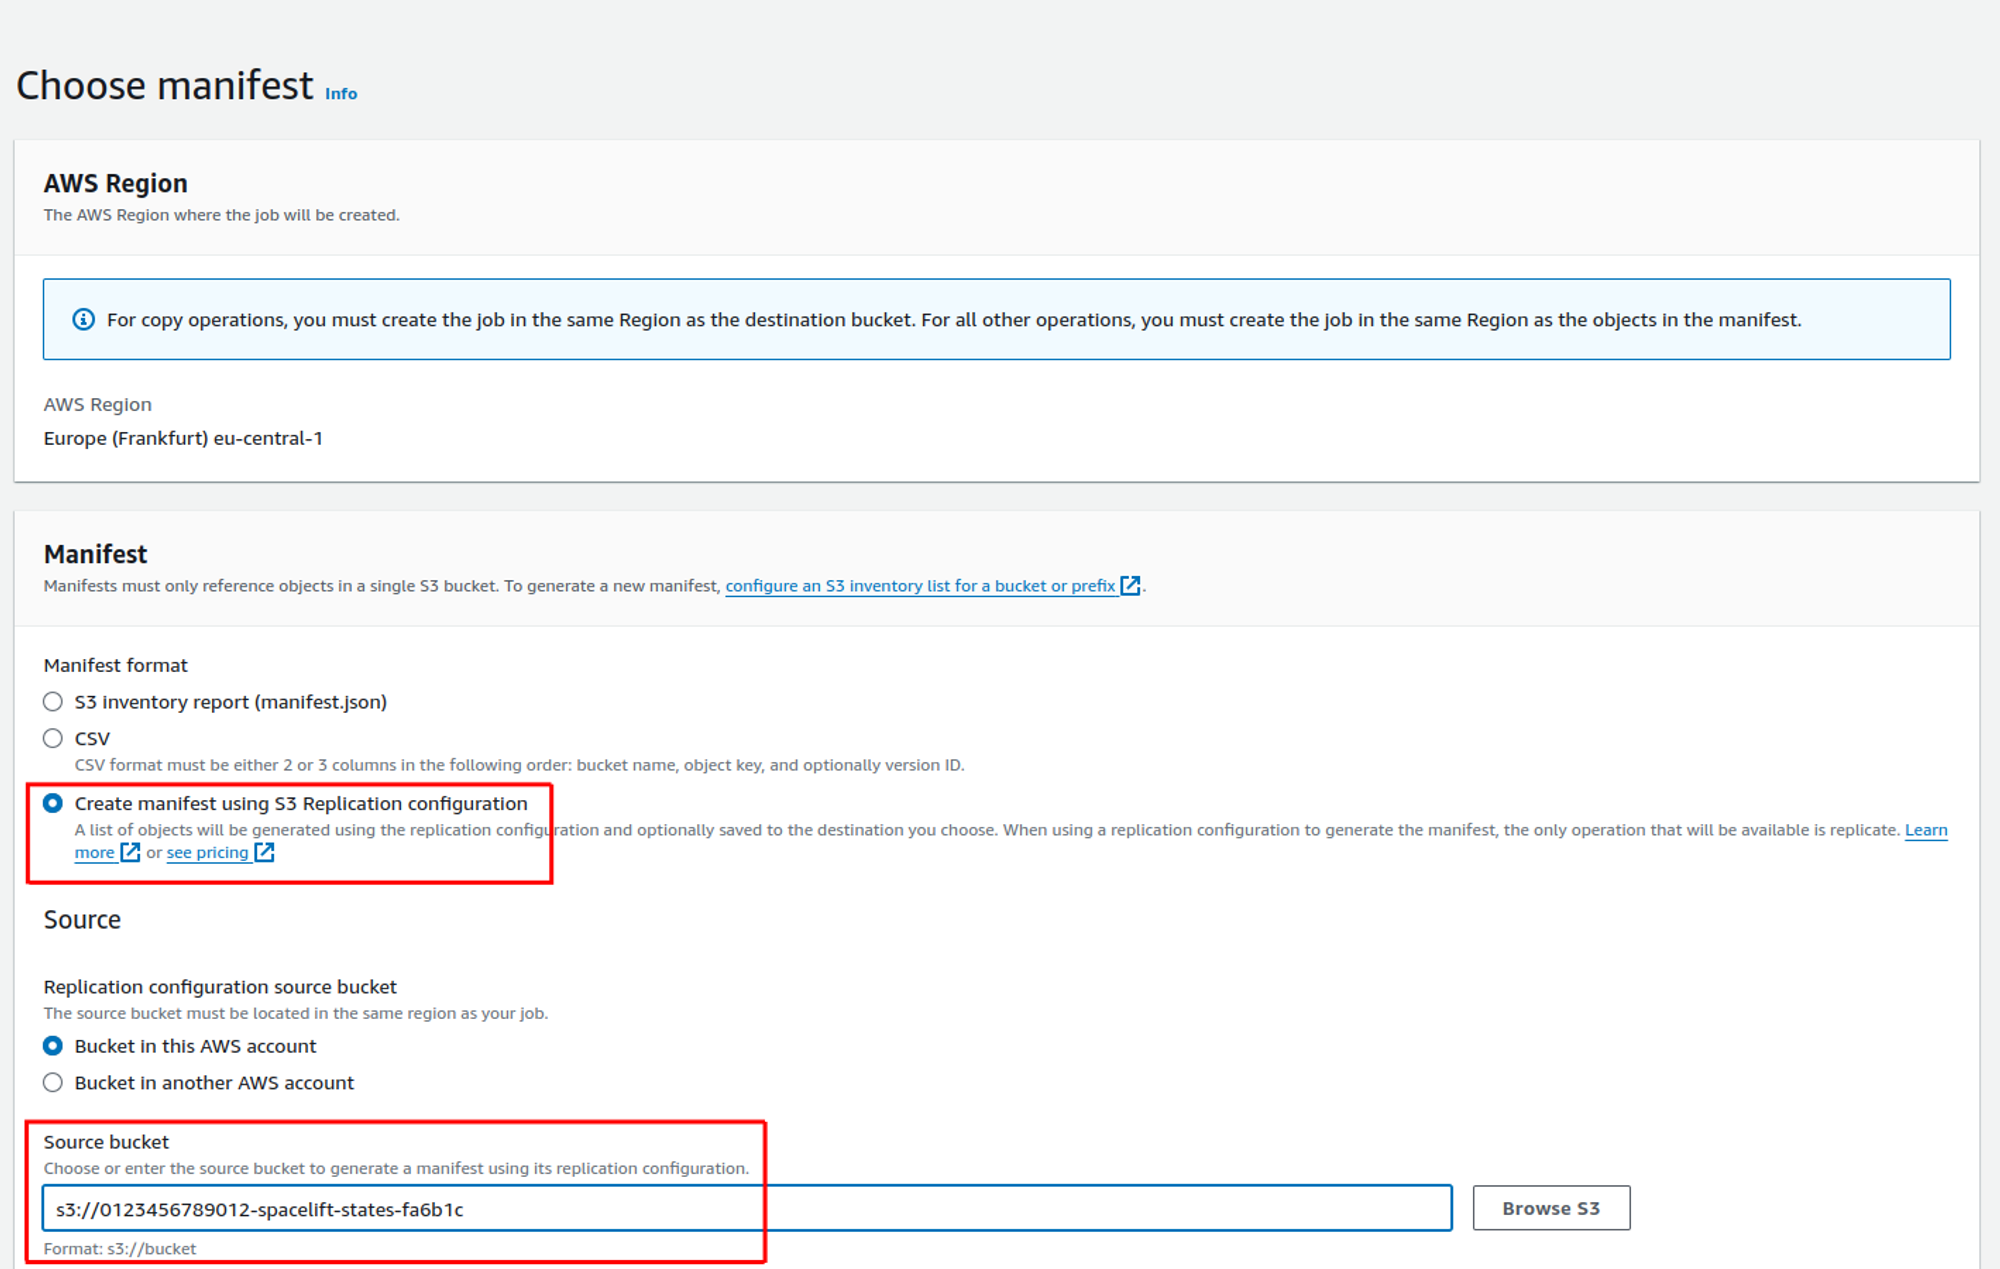Click external-link icon right after 'more' link
2000x1269 pixels.
(130, 853)
